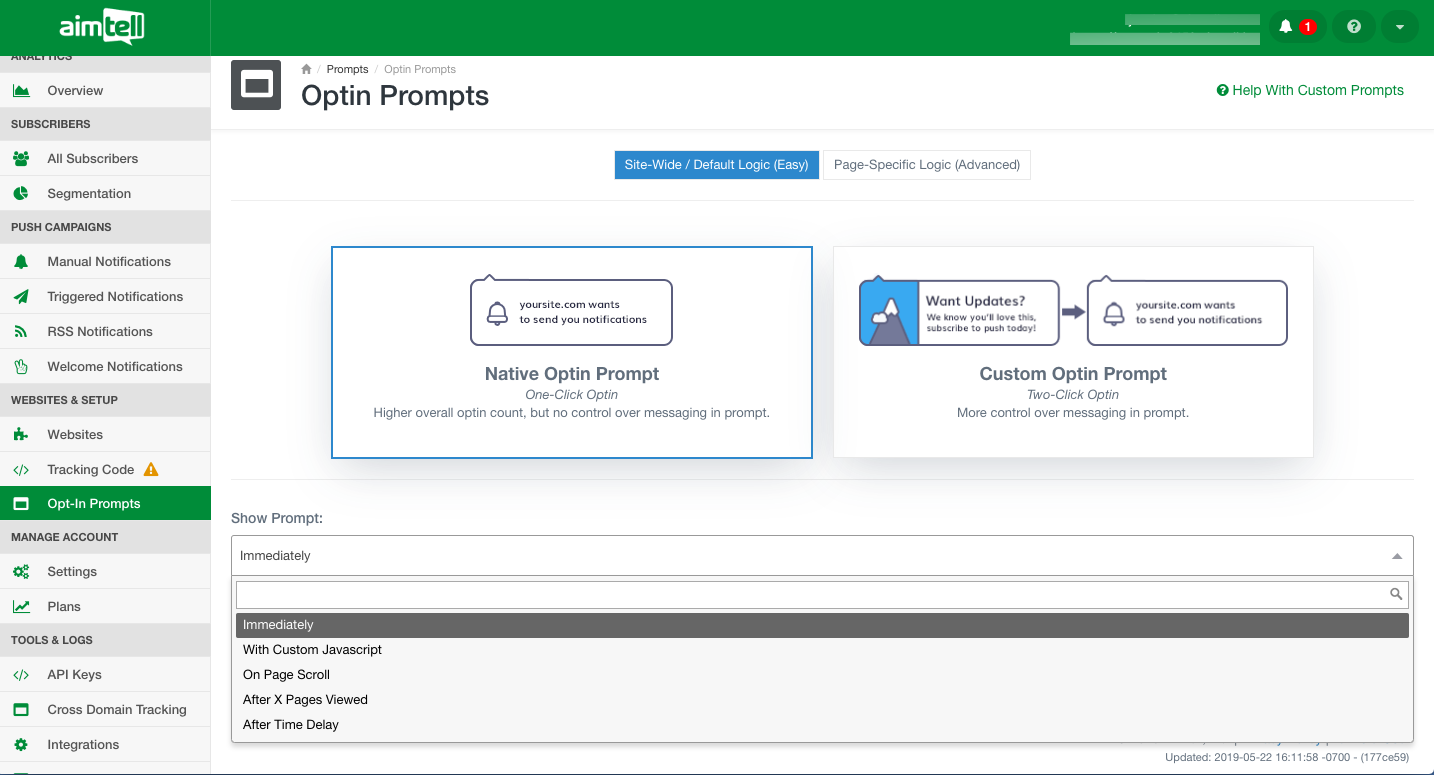Click Prompts in the breadcrumb

[x=347, y=69]
